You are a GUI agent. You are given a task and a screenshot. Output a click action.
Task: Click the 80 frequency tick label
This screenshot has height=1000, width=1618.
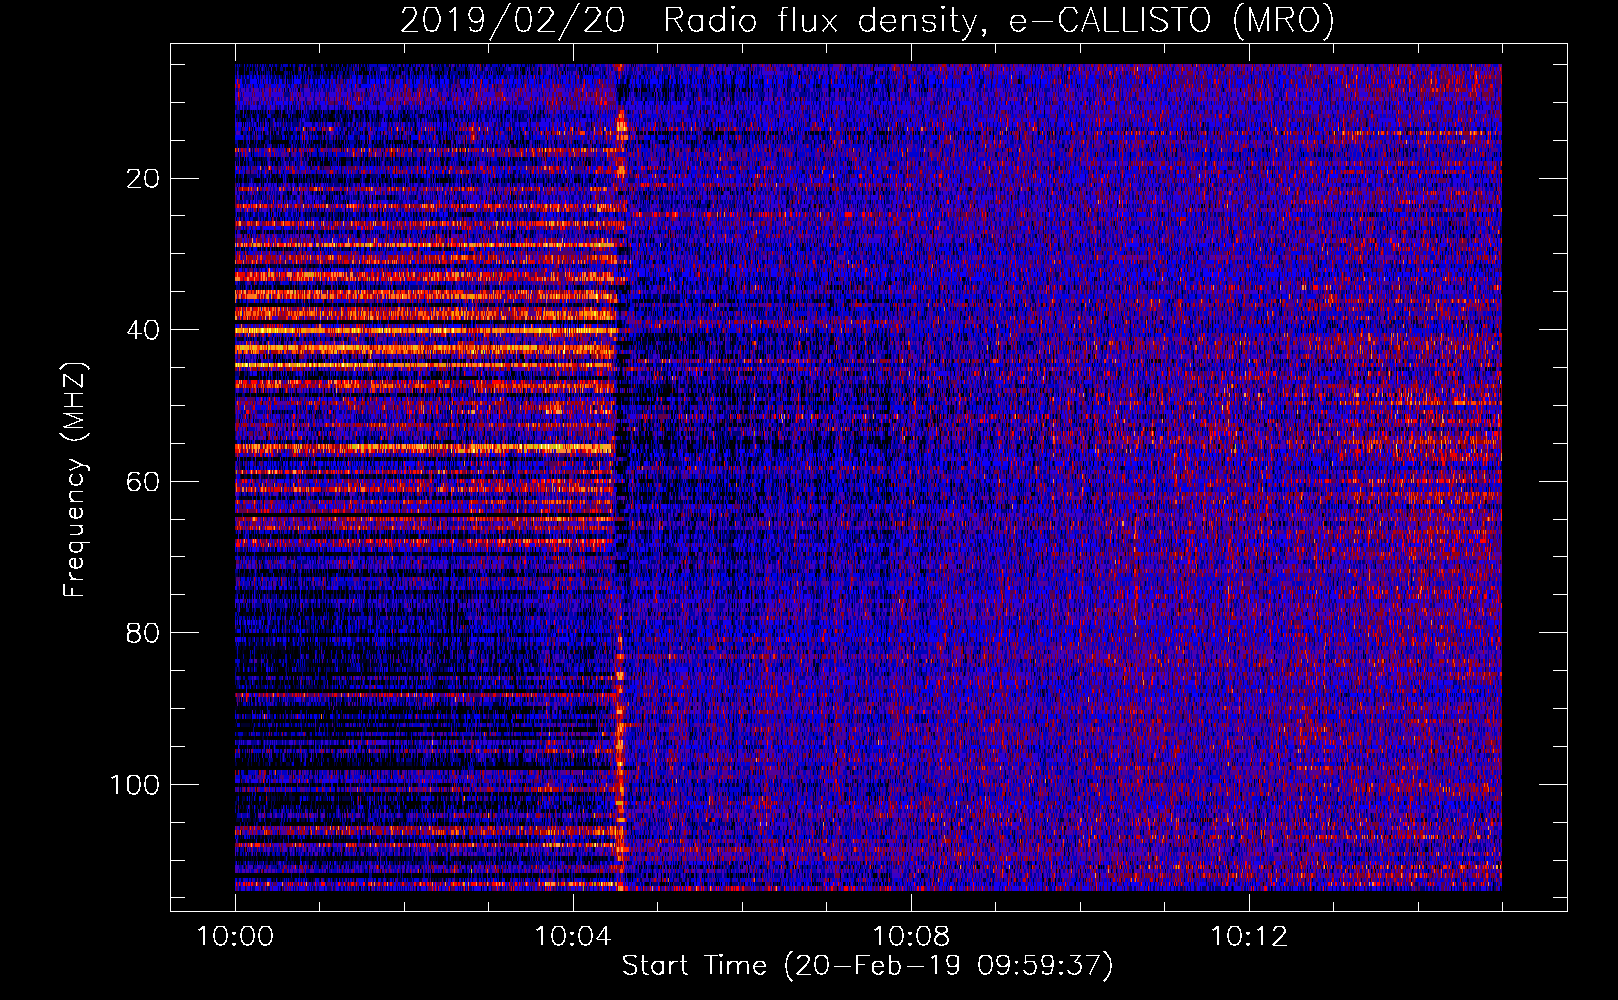tap(143, 633)
